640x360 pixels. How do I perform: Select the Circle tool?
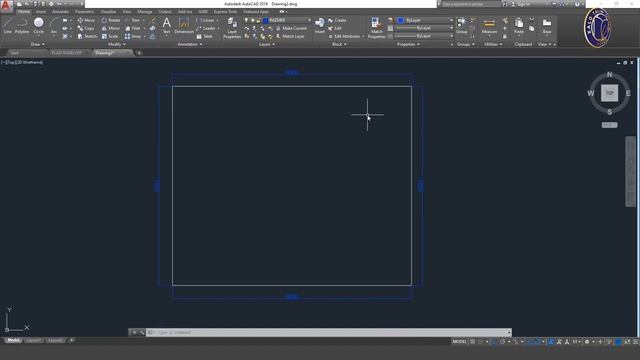38,26
